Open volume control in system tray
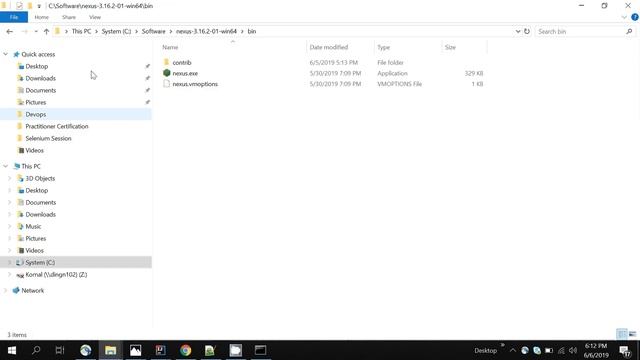 573,351
